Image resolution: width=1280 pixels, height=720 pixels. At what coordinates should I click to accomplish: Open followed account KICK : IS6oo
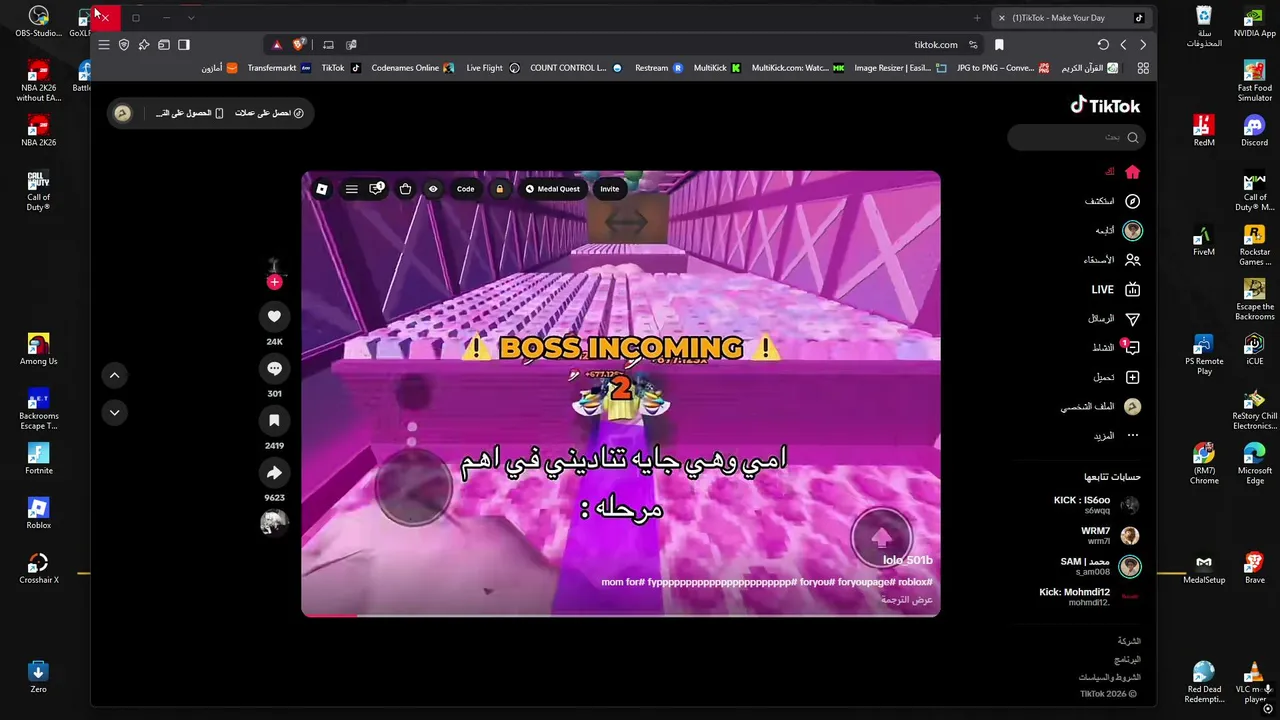coord(1096,505)
